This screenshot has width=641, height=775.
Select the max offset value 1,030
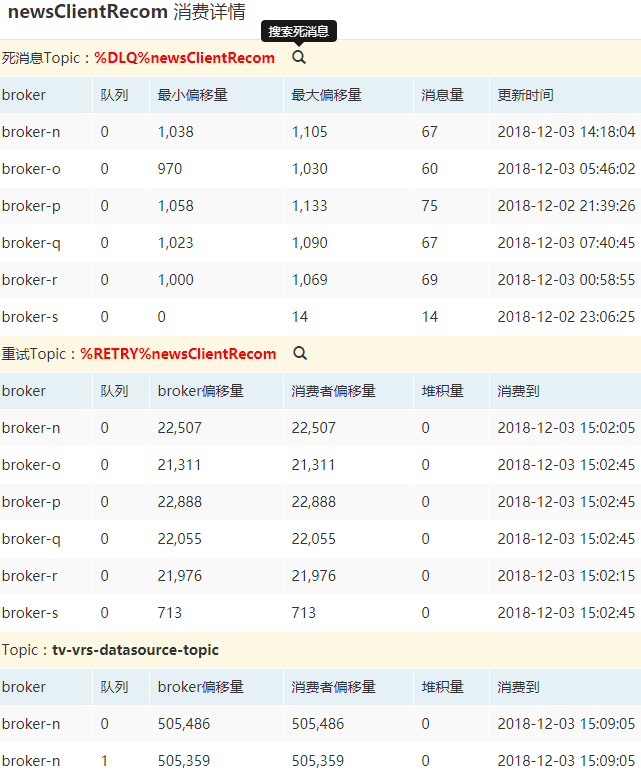309,169
